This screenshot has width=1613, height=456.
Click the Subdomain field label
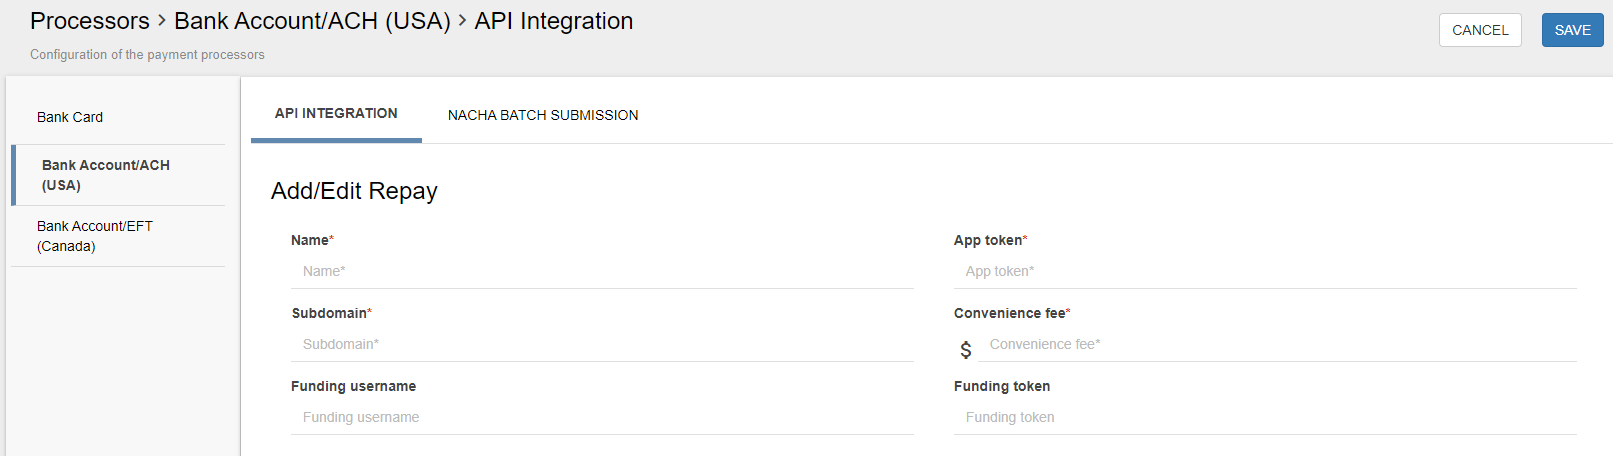pyautogui.click(x=331, y=313)
